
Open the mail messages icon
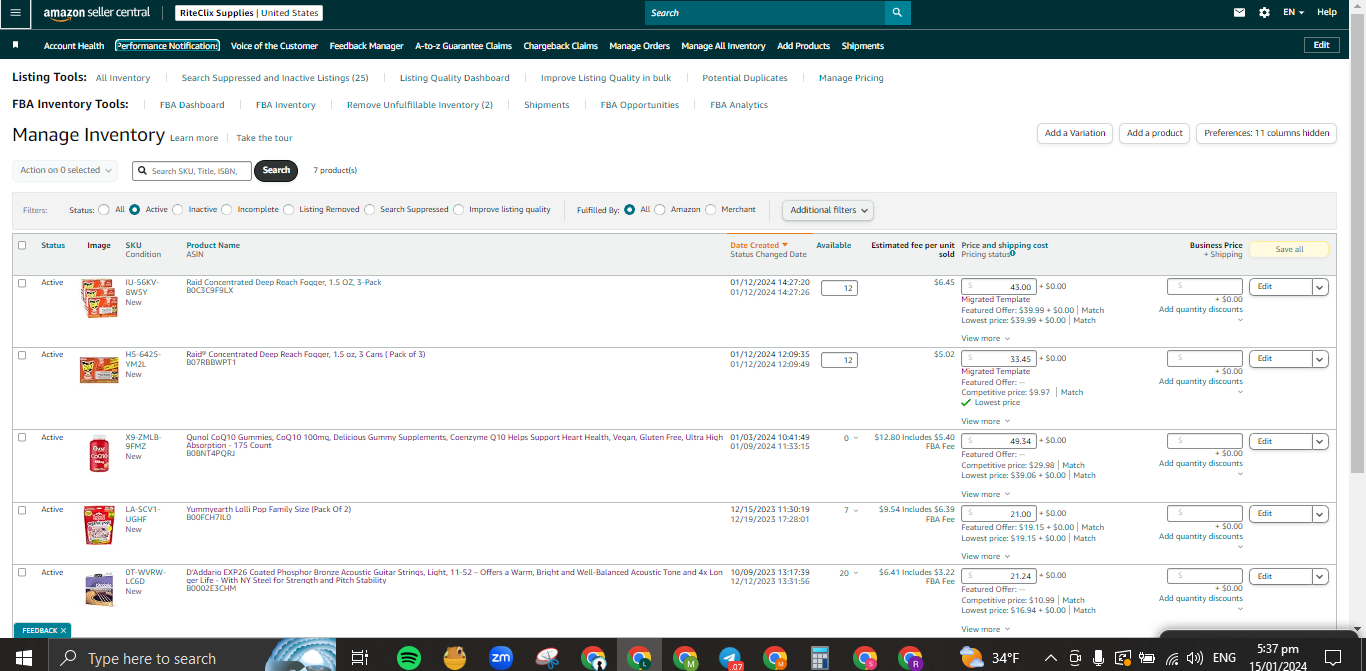click(1240, 12)
